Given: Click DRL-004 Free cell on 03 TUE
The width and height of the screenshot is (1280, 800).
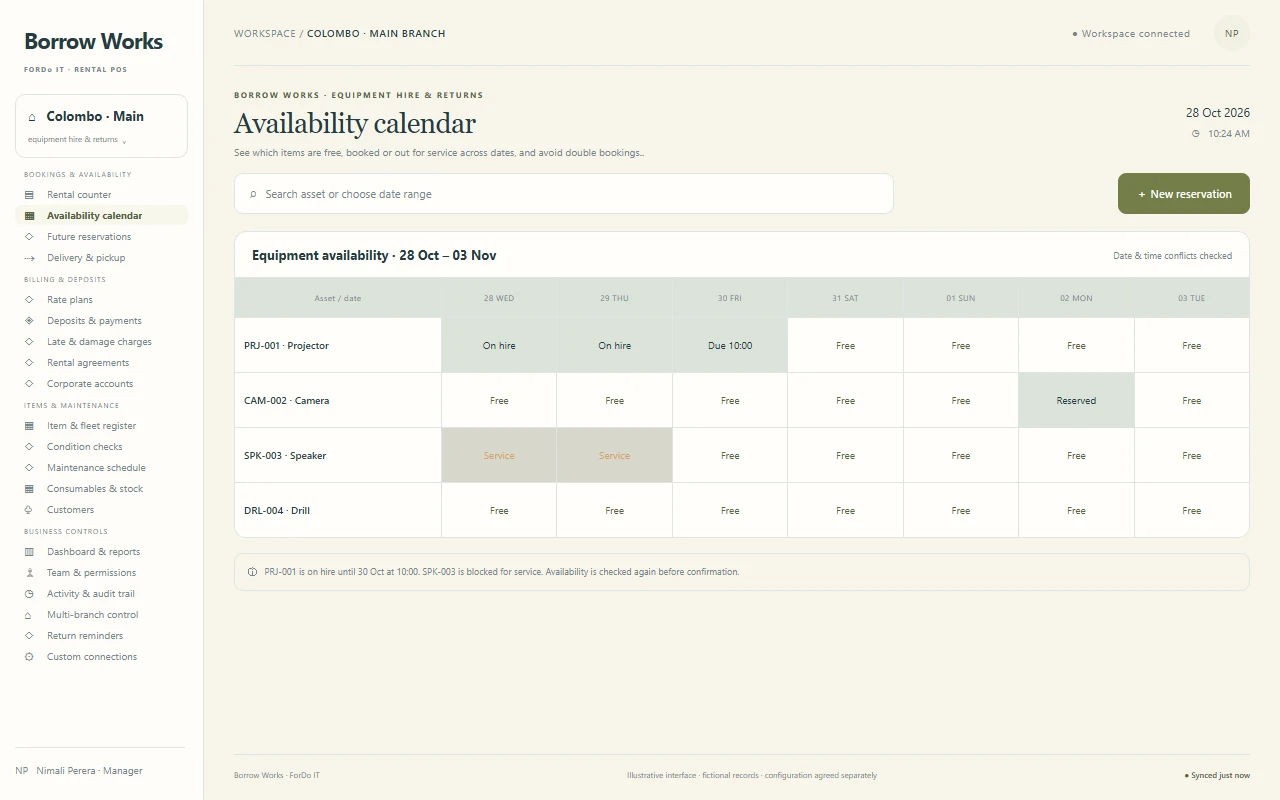Looking at the screenshot, I should (1192, 510).
